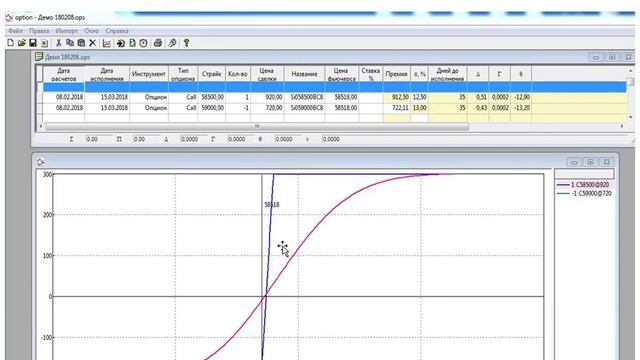Minimize the Демо 180208.ops table window

point(596,57)
